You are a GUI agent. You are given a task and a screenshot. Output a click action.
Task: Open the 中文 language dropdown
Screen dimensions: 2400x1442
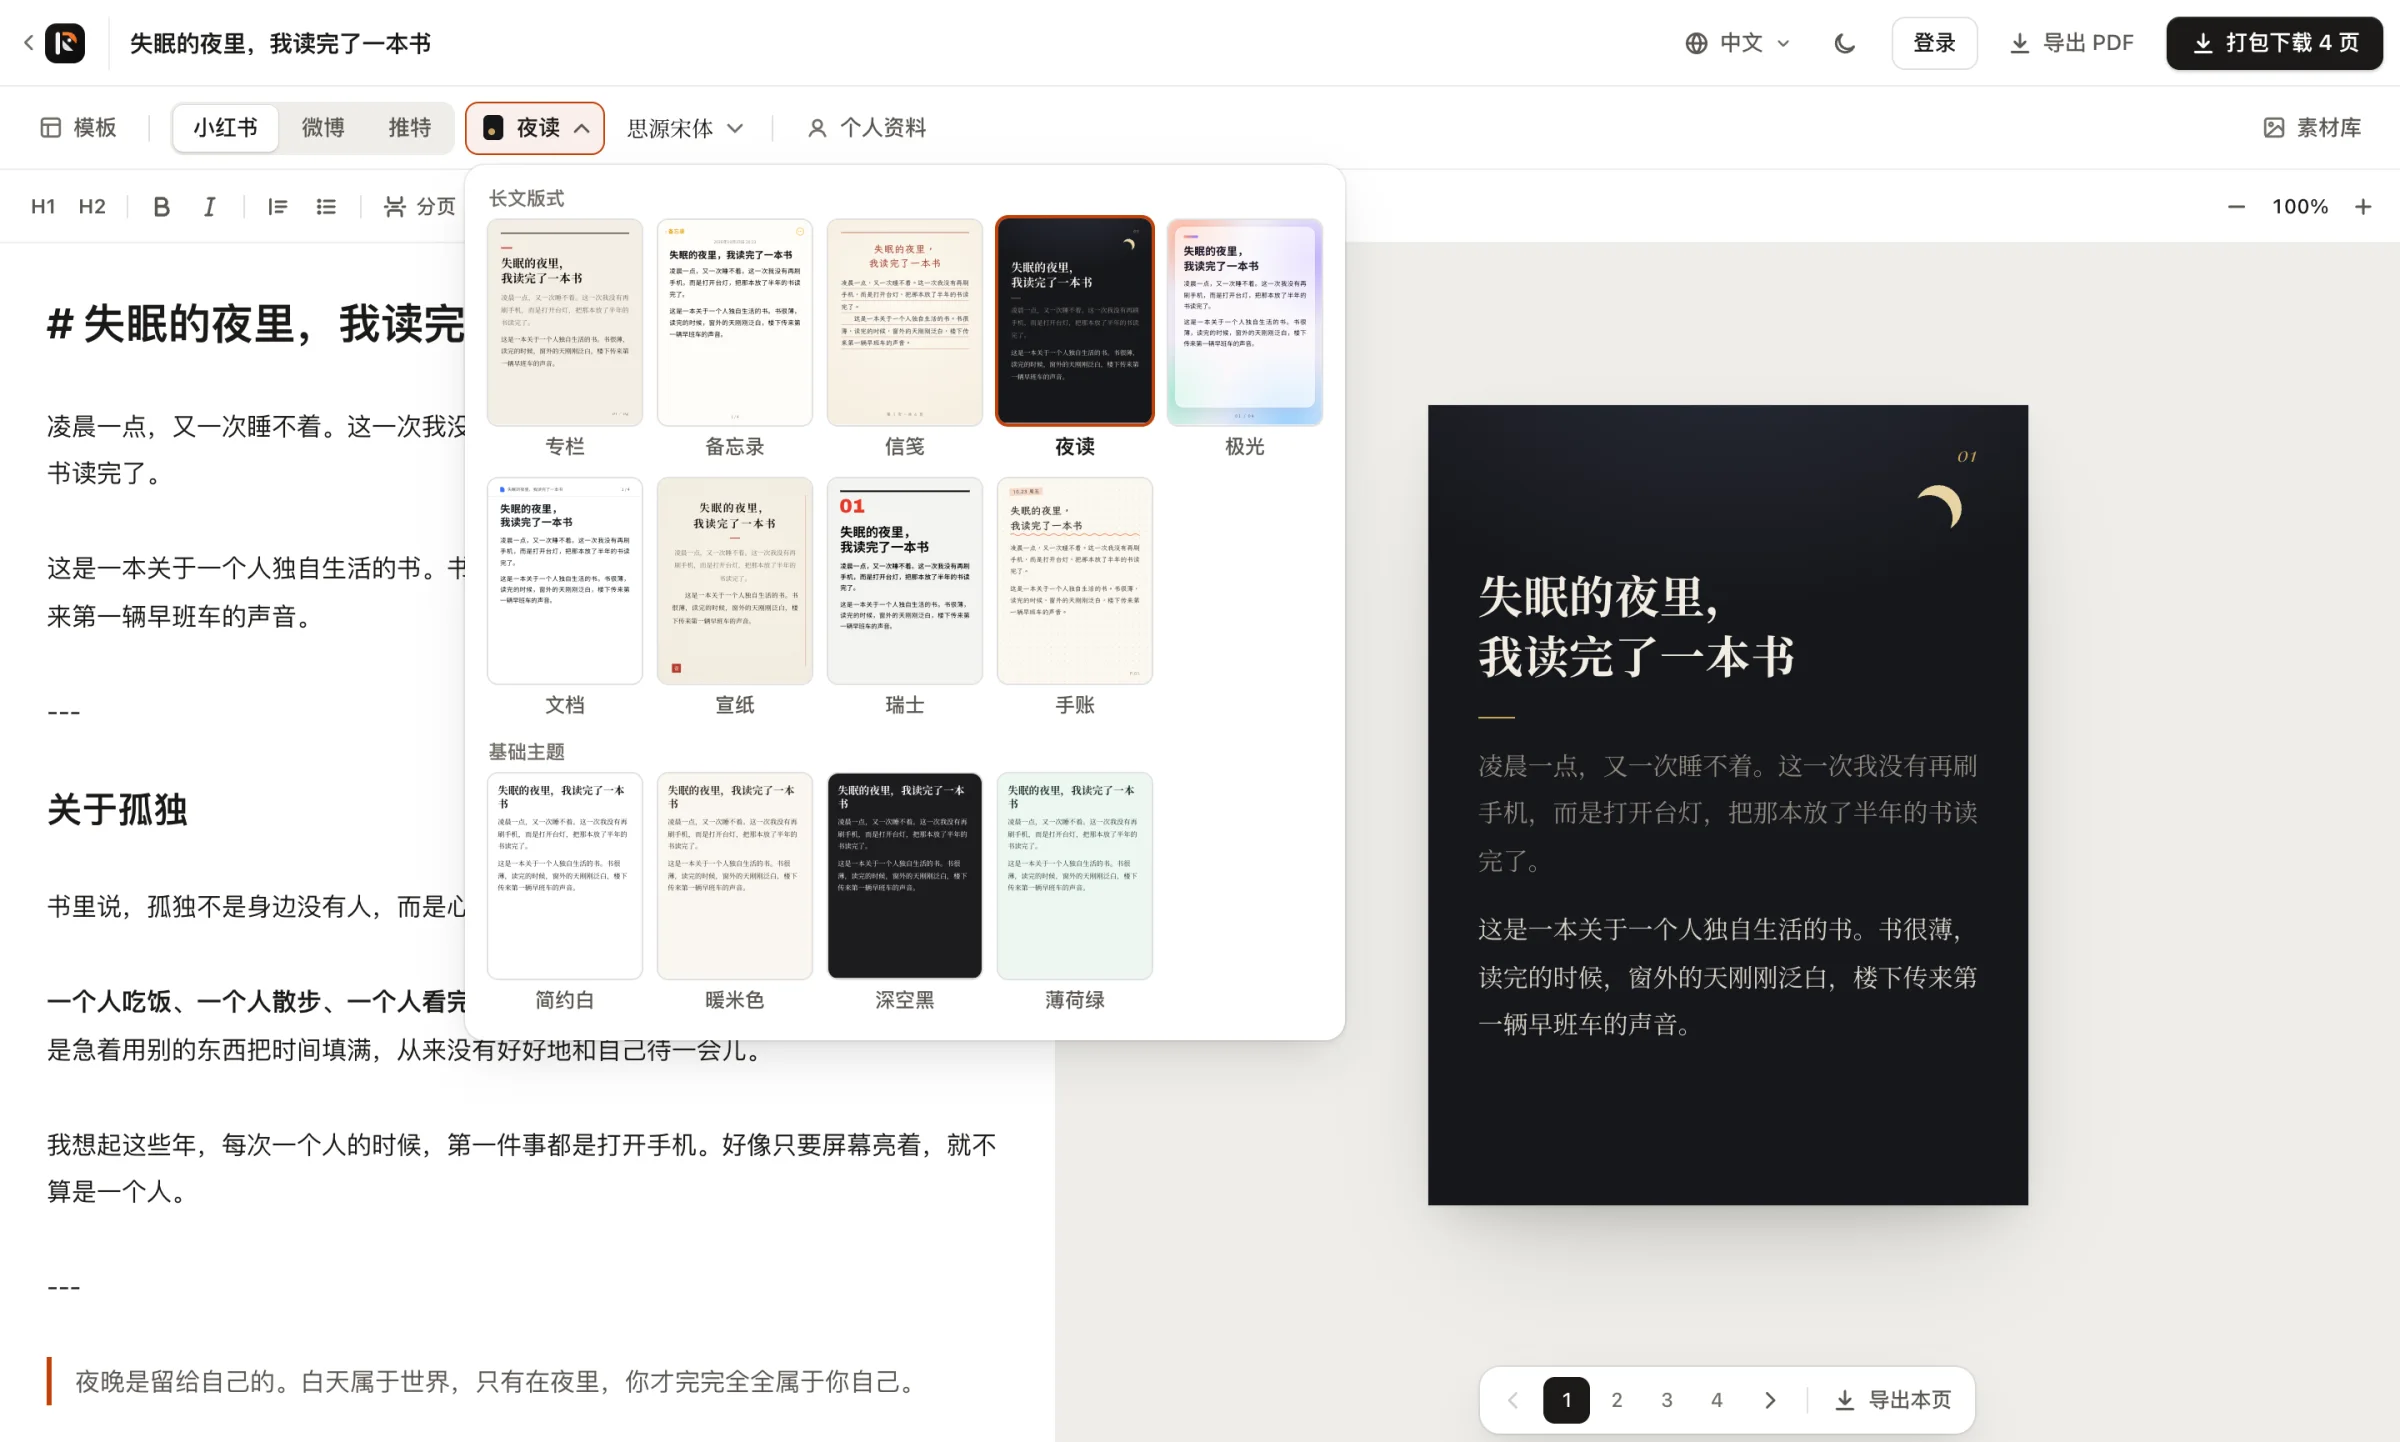pyautogui.click(x=1737, y=43)
